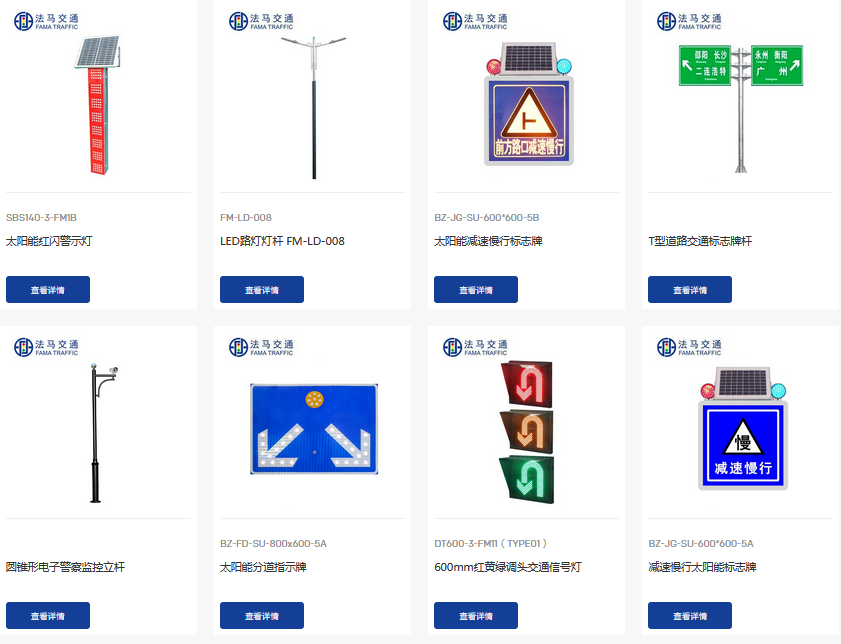The width and height of the screenshot is (841, 644).
Task: Open the red solar flashing warning light image
Action: pos(98,105)
